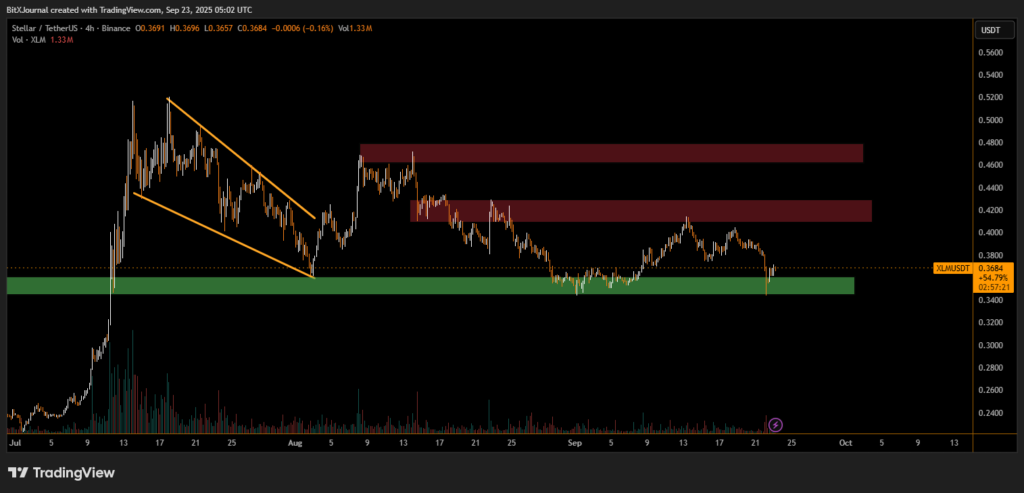Click the purple lightning event icon
The height and width of the screenshot is (493, 1024).
(775, 424)
